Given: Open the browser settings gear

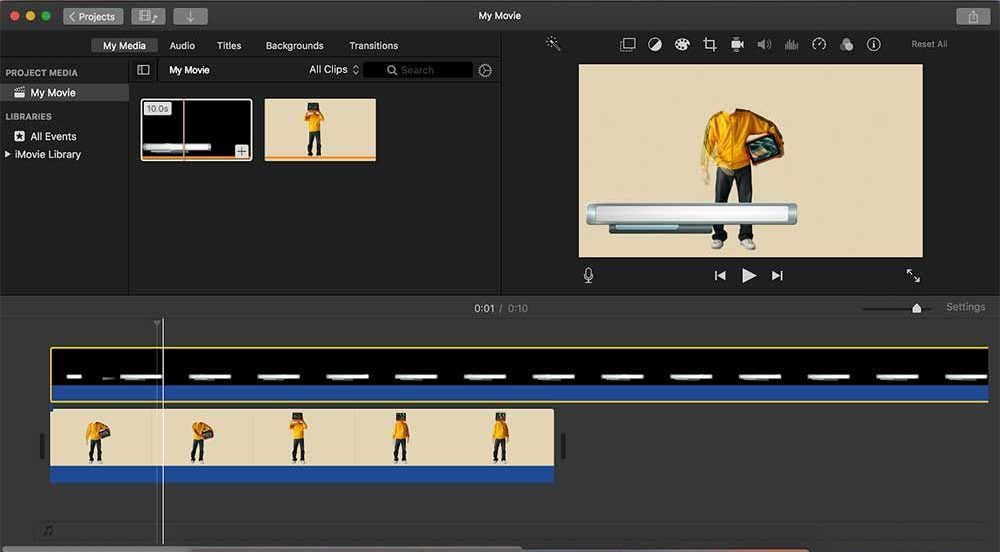Looking at the screenshot, I should point(485,70).
